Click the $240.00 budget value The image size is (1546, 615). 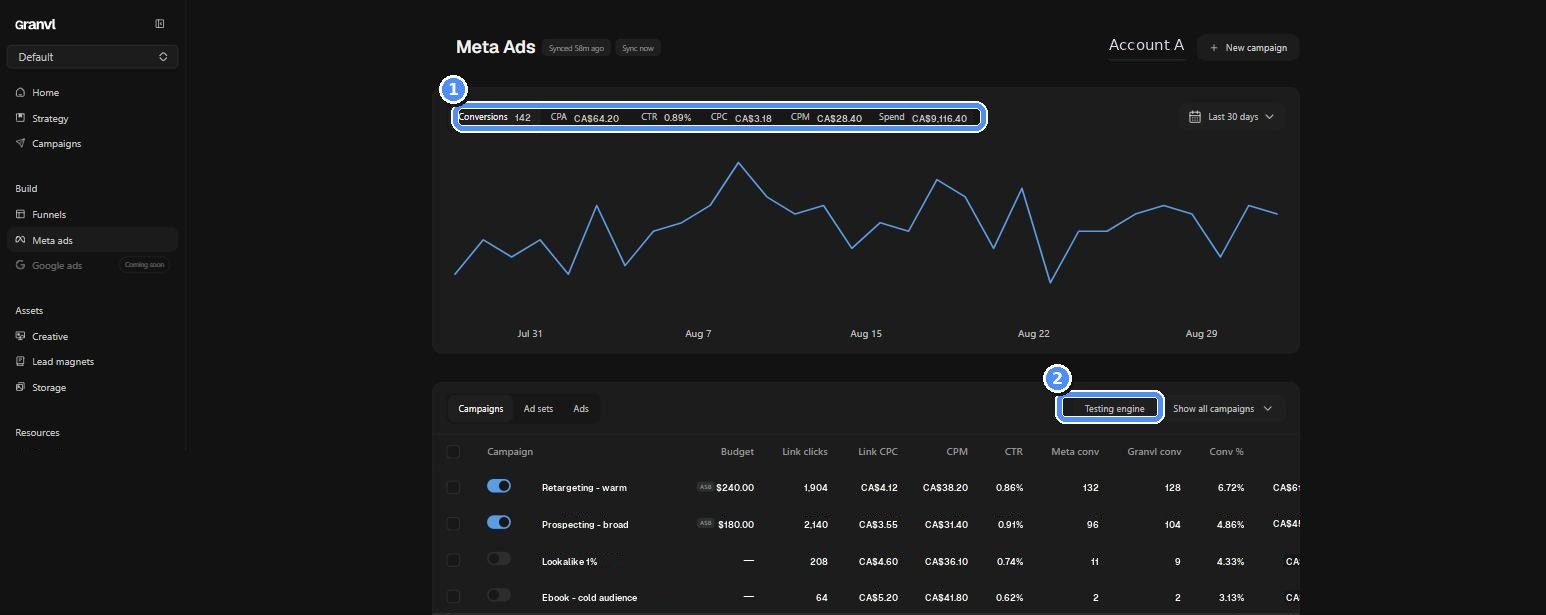[x=735, y=488]
